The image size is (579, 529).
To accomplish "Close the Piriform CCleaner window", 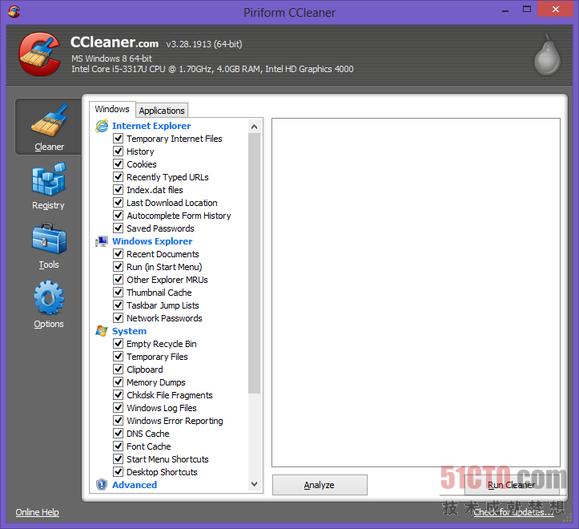I will (x=556, y=9).
